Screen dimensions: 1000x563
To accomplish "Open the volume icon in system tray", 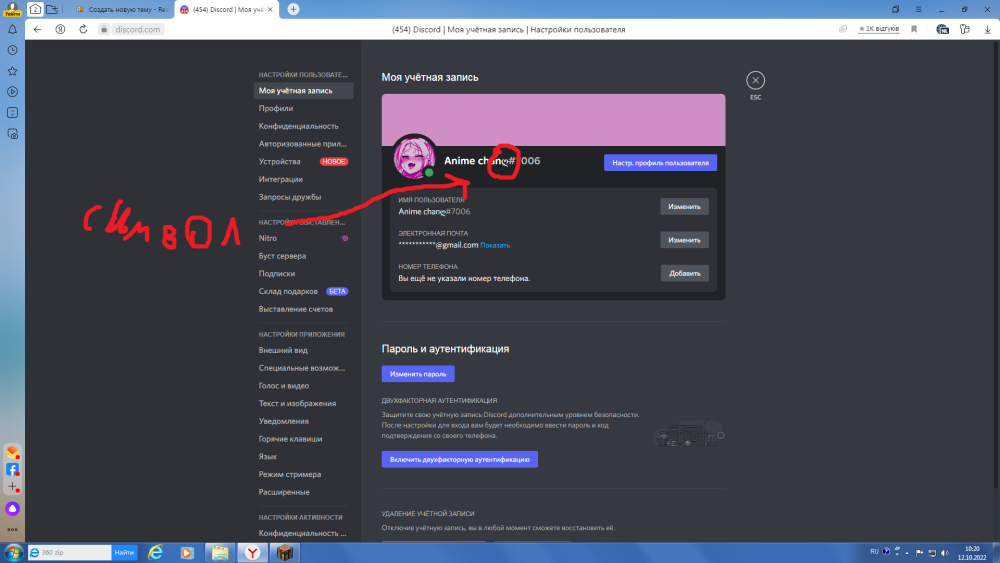I will 945,553.
